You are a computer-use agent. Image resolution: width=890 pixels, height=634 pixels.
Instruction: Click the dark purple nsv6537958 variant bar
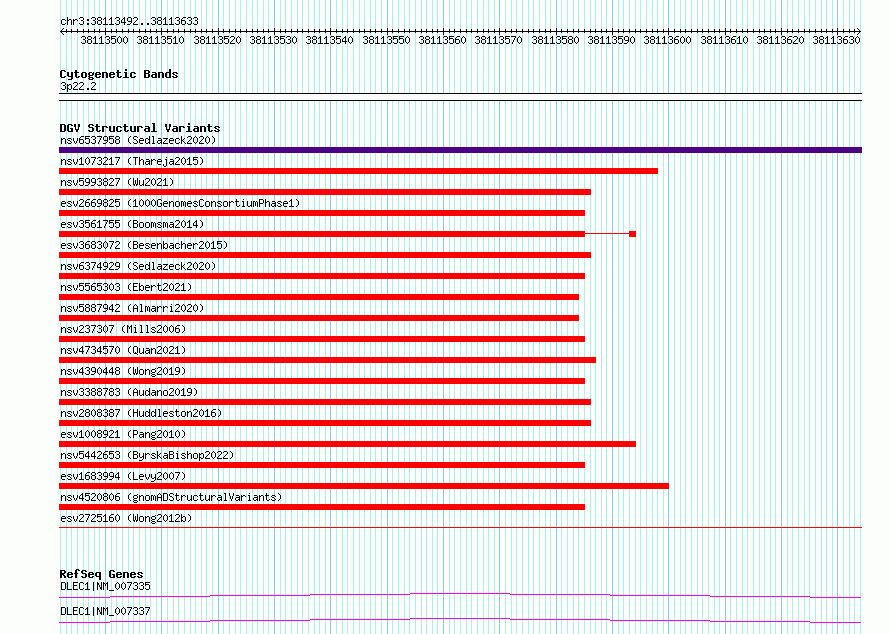[x=460, y=150]
